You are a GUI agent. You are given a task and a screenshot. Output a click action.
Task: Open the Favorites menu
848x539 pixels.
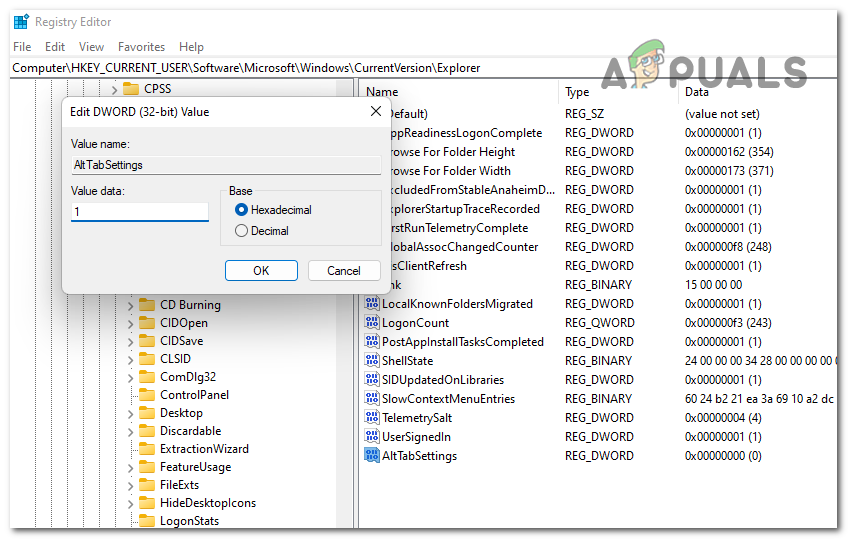tap(141, 47)
